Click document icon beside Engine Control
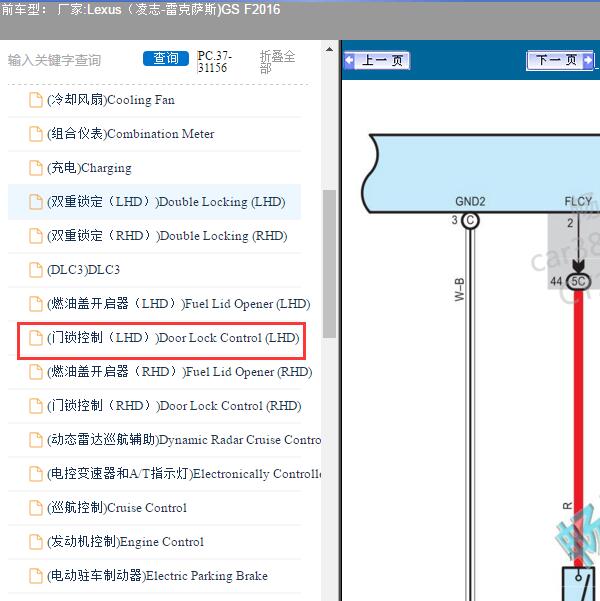The height and width of the screenshot is (601, 600). [36, 542]
